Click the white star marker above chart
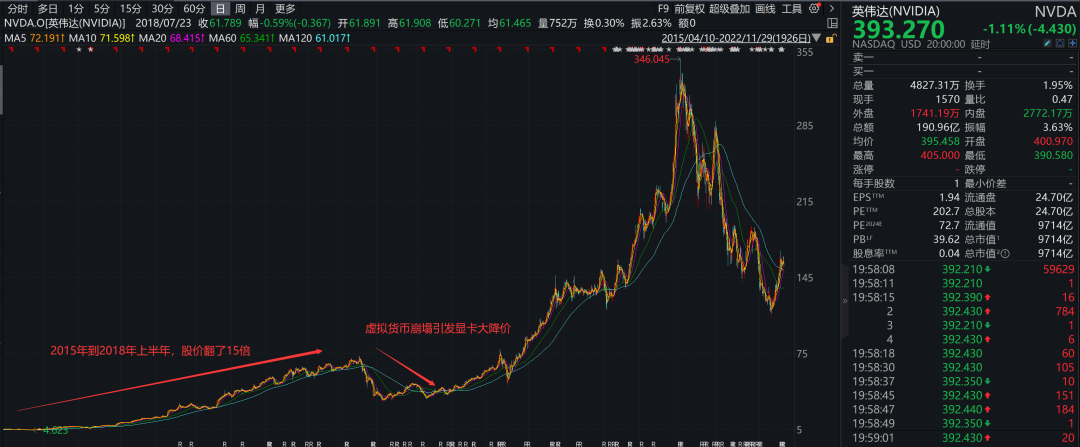The height and width of the screenshot is (447, 1080). coord(77,49)
